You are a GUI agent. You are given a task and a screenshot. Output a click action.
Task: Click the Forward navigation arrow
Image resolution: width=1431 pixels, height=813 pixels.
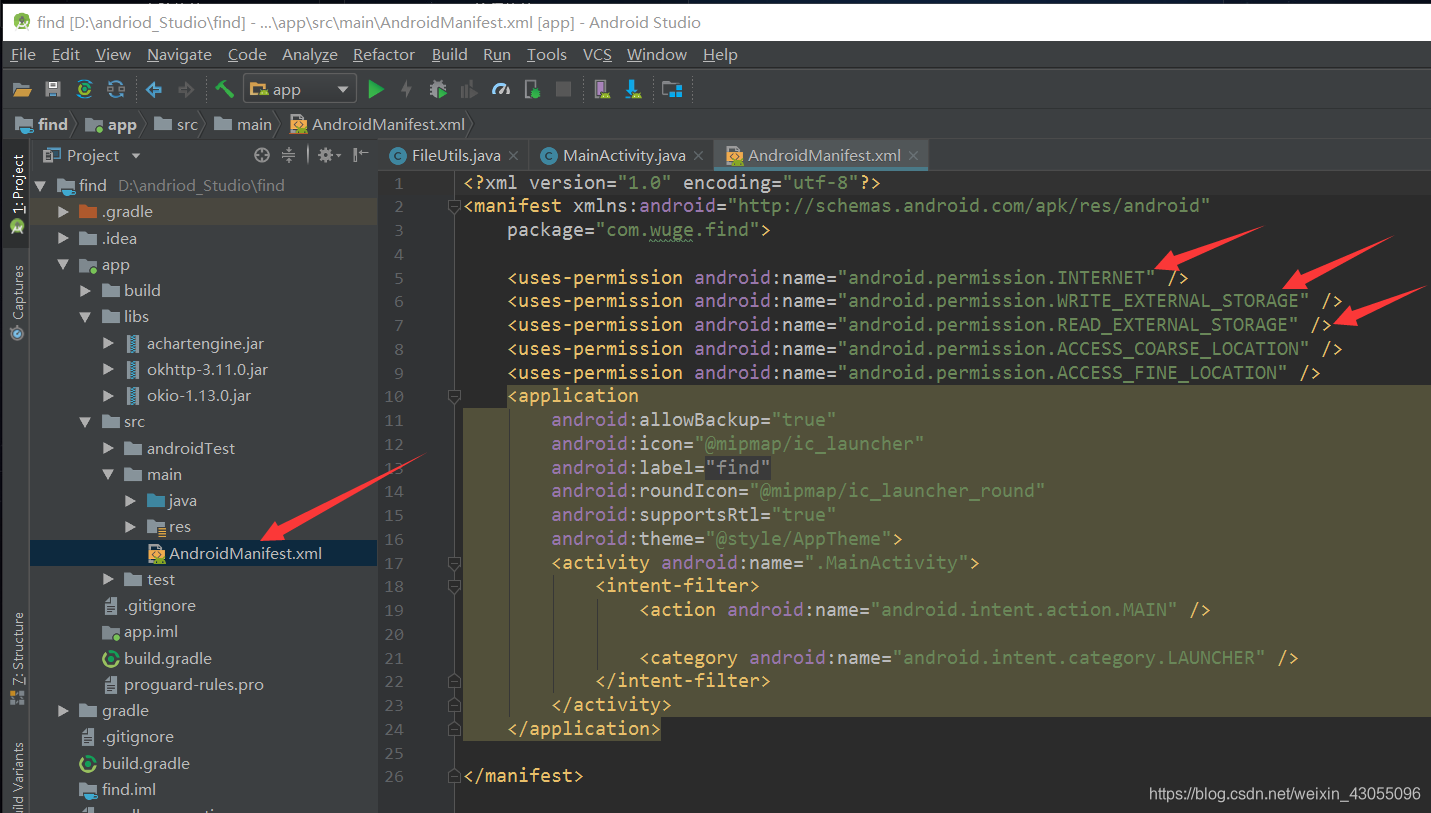186,90
